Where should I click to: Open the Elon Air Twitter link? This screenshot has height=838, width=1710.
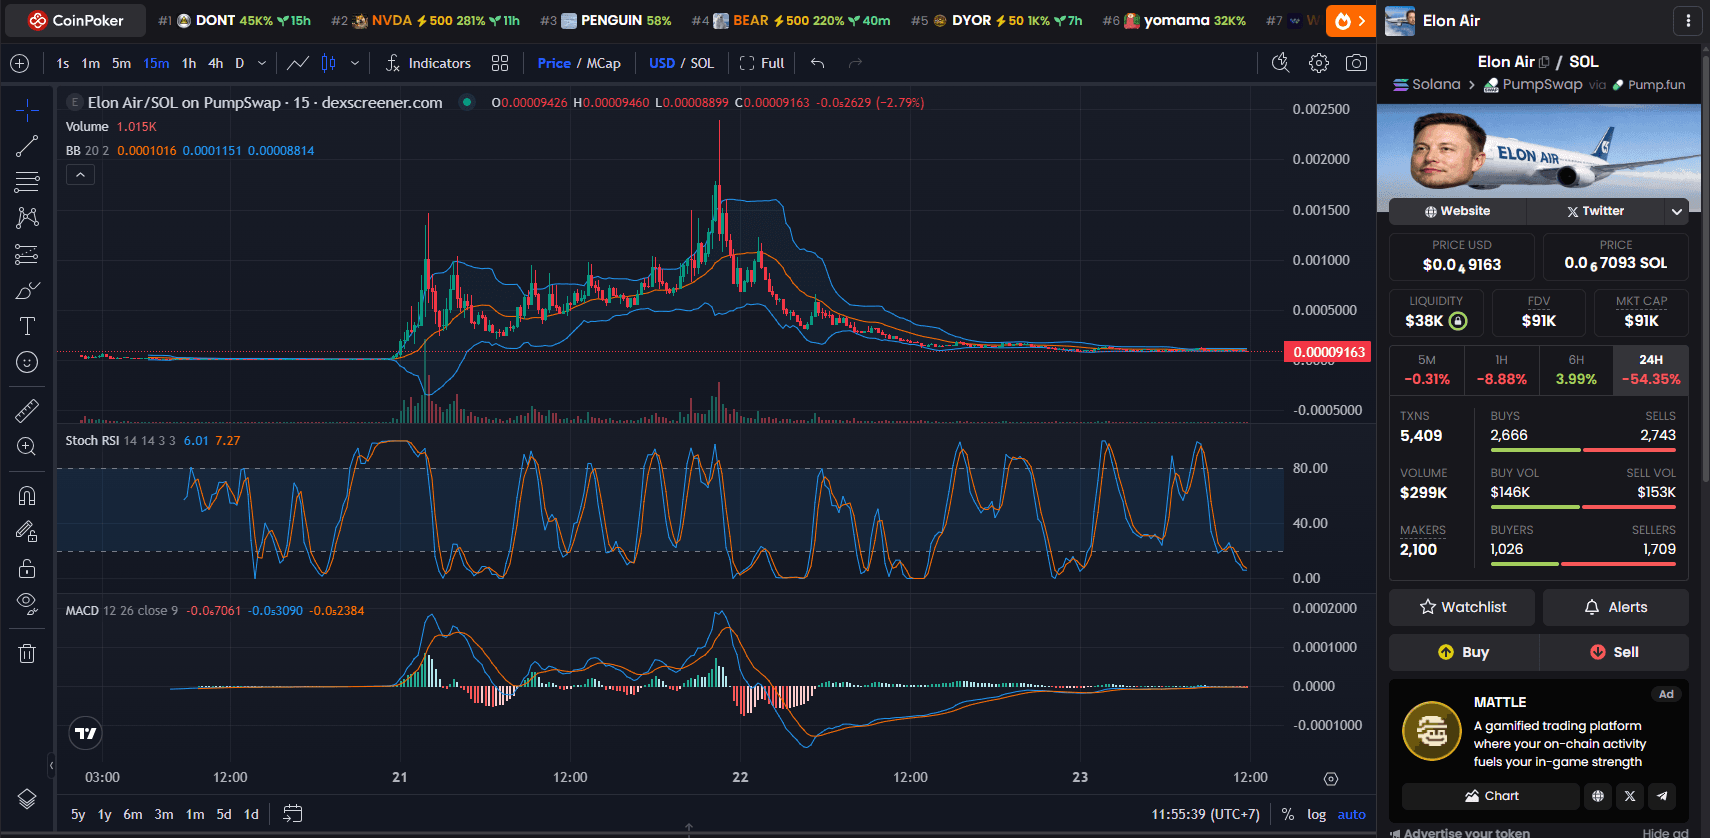[x=1596, y=211]
